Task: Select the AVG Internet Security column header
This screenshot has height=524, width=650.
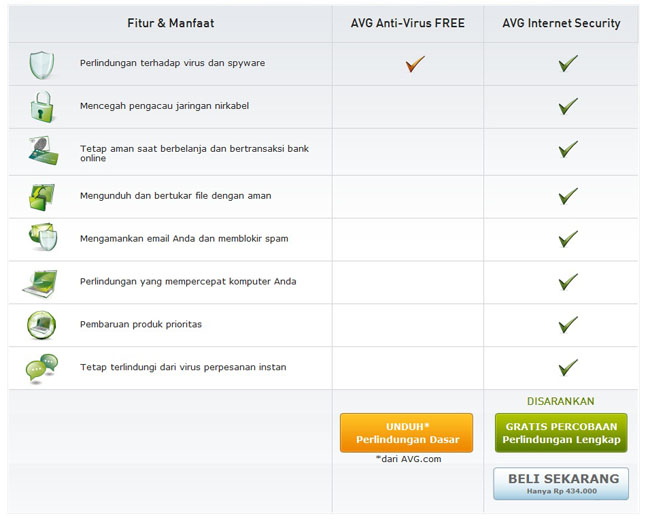Action: [x=561, y=23]
